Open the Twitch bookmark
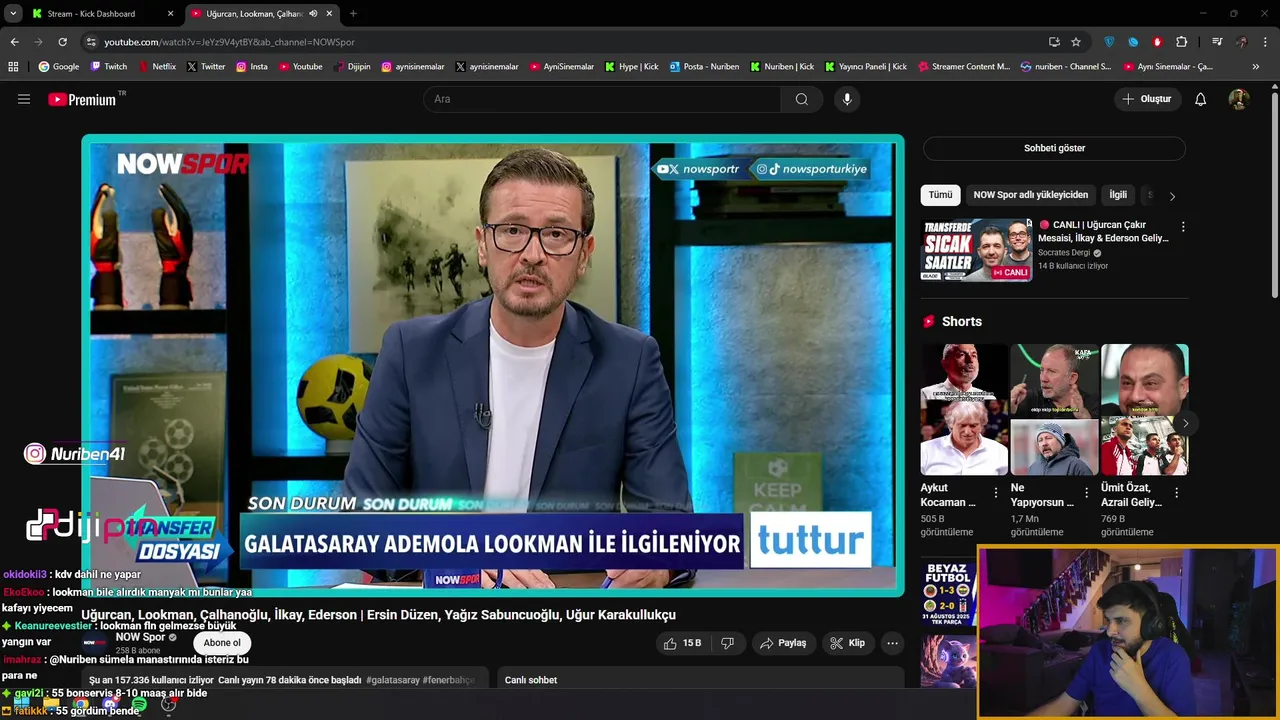Screen dimensions: 1280x720 [109, 67]
